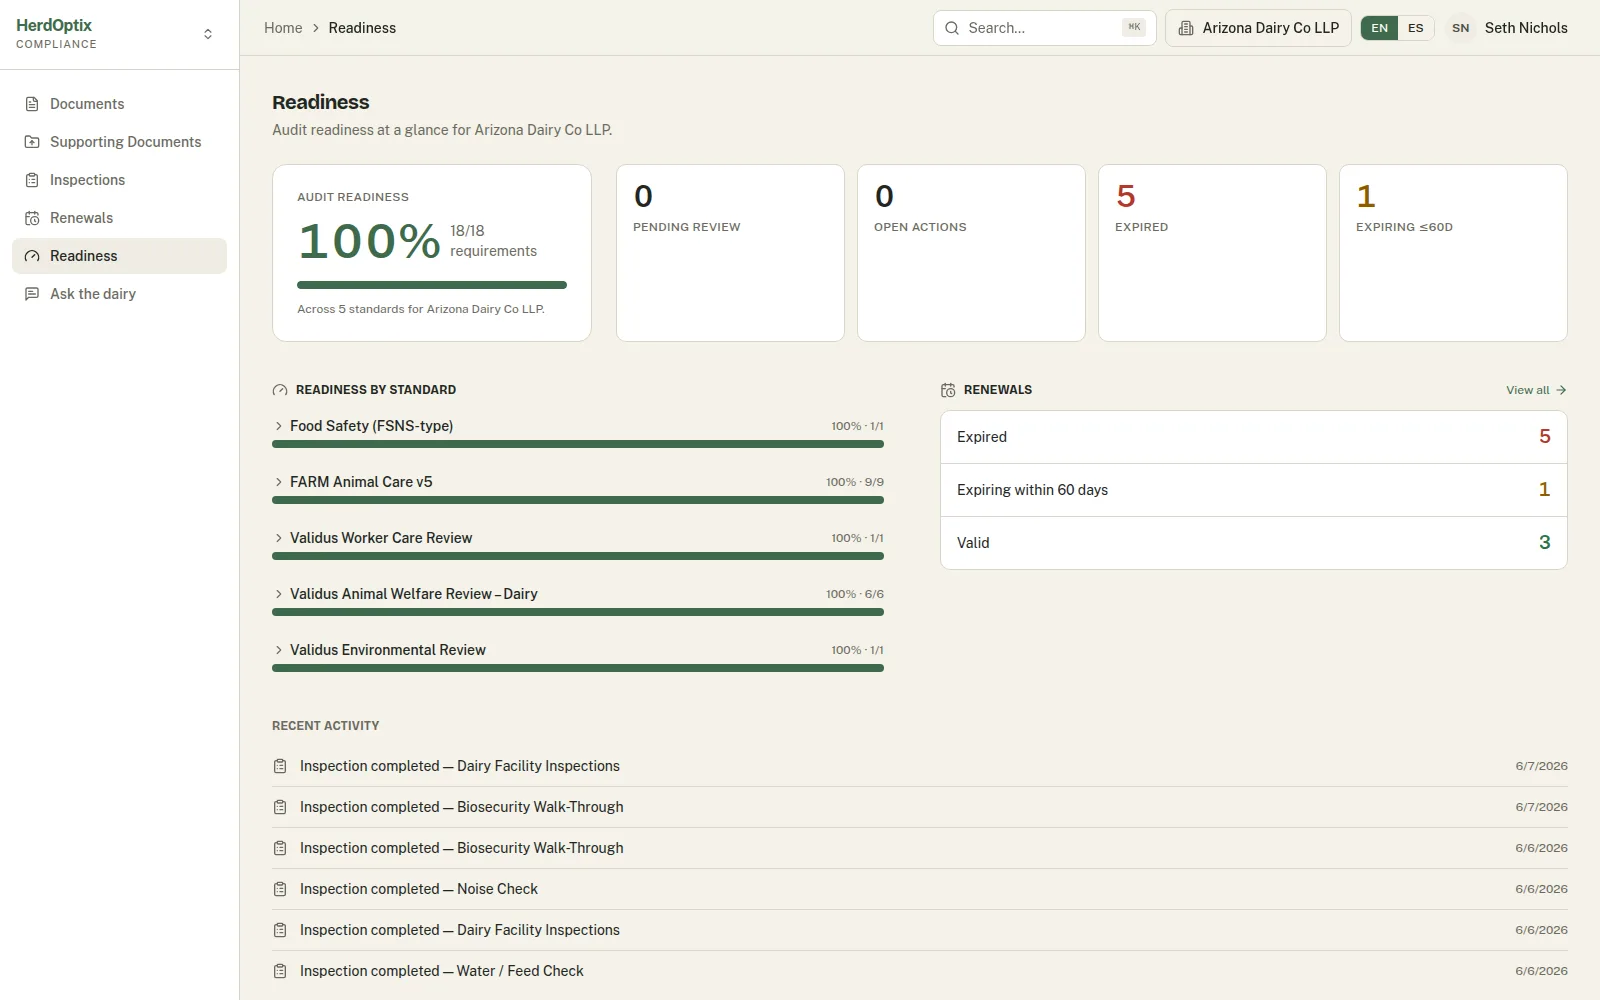1600x1000 pixels.
Task: Click clipboard icon of 6/7 Biosecurity Walk-Through activity
Action: tap(280, 807)
